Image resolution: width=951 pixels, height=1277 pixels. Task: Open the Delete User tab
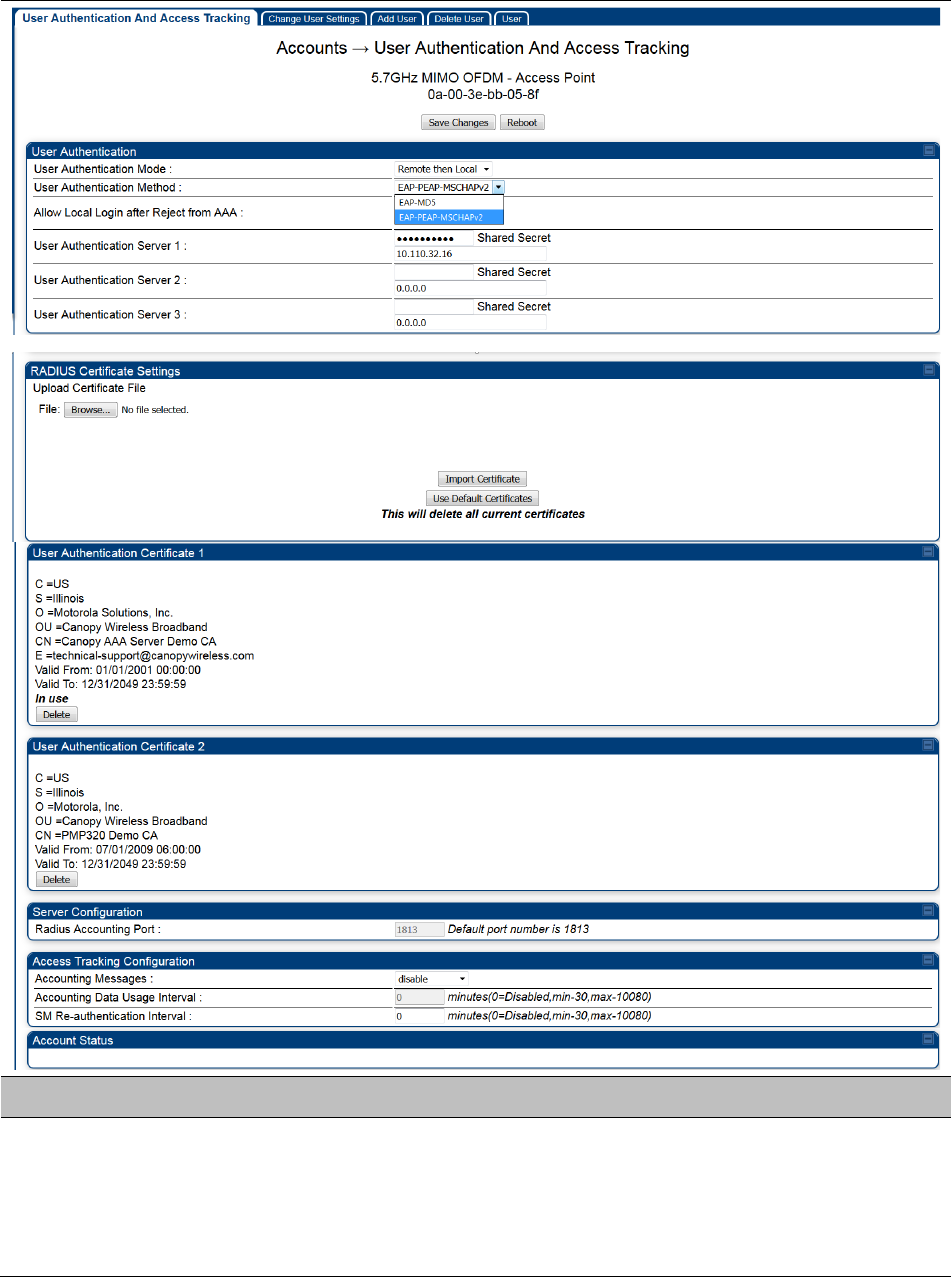coord(459,19)
